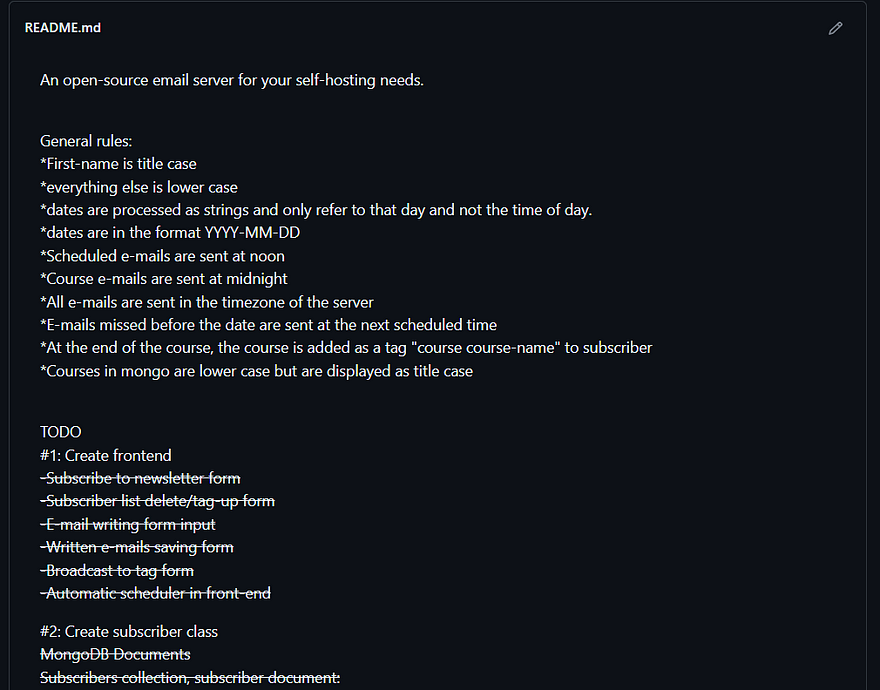Click the pencil edit icon for README

pos(836,28)
